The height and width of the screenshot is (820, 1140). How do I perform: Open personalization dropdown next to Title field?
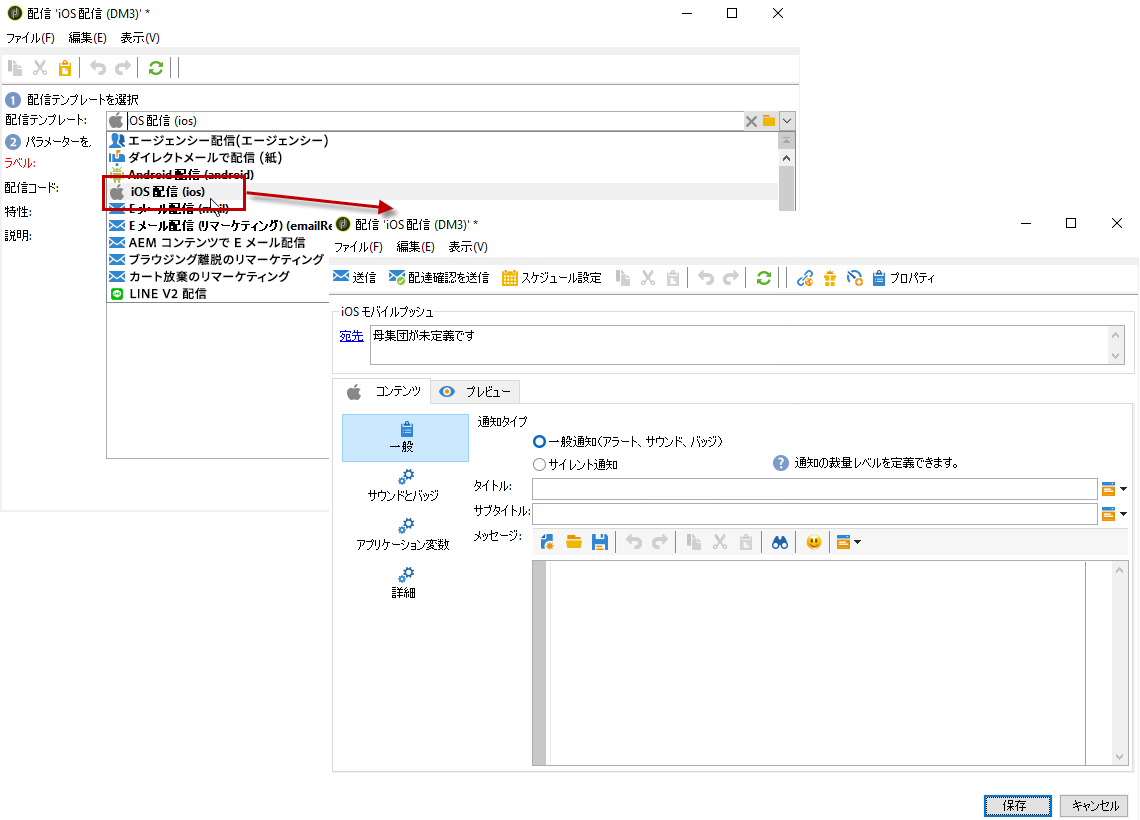(x=1114, y=489)
